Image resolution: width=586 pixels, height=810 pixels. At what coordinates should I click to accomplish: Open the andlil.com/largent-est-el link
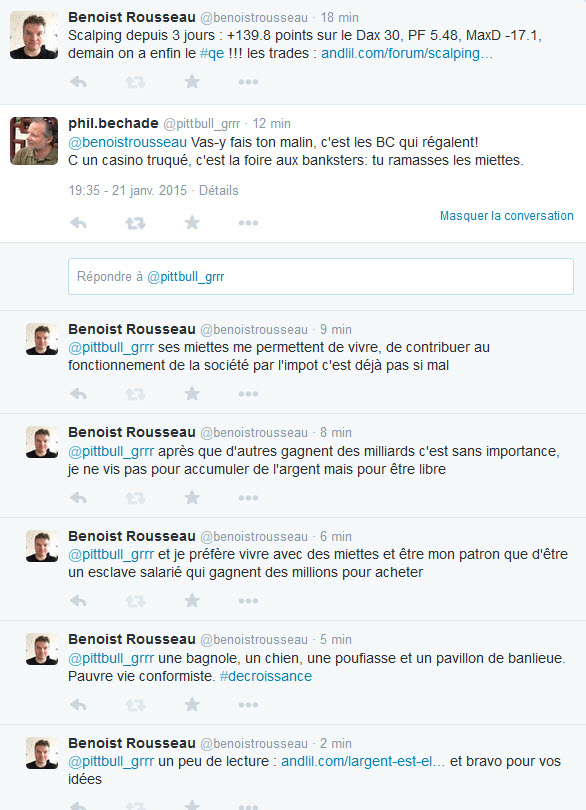[363, 761]
